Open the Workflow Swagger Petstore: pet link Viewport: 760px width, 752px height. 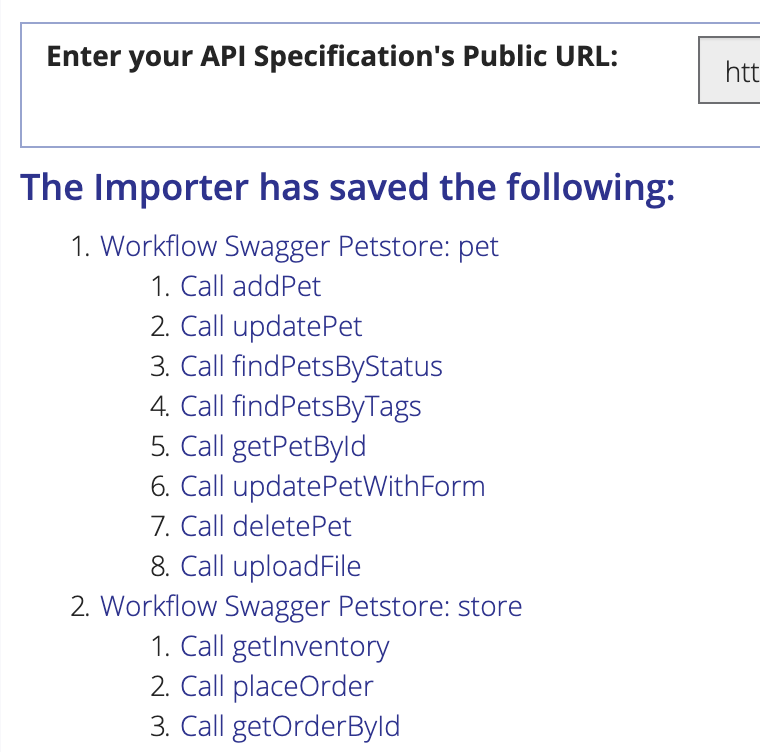299,246
